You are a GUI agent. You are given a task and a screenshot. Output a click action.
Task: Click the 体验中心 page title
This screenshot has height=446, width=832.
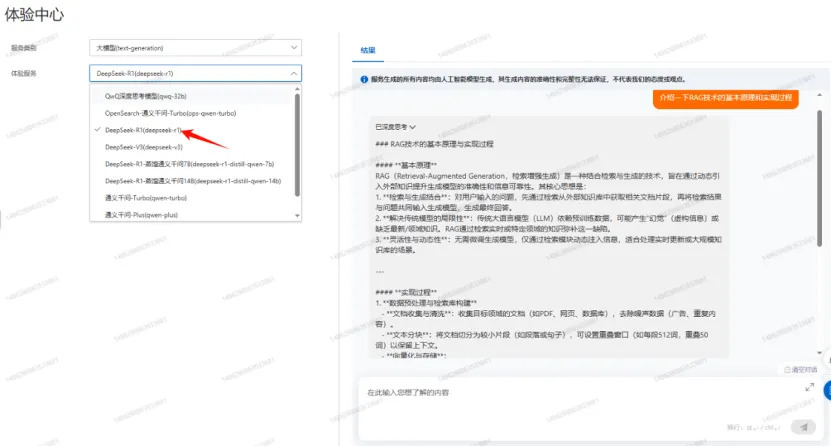[34, 15]
